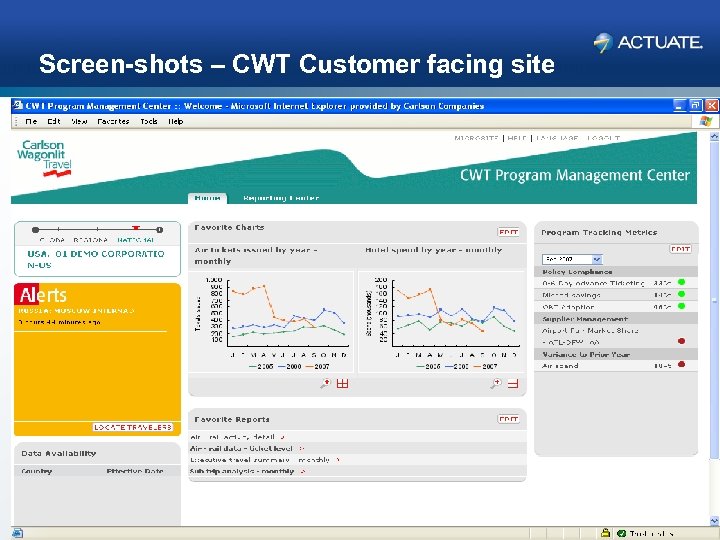Click the EDIT button in Program Tracking Metrics
Screen dimensions: 720x540
681,249
